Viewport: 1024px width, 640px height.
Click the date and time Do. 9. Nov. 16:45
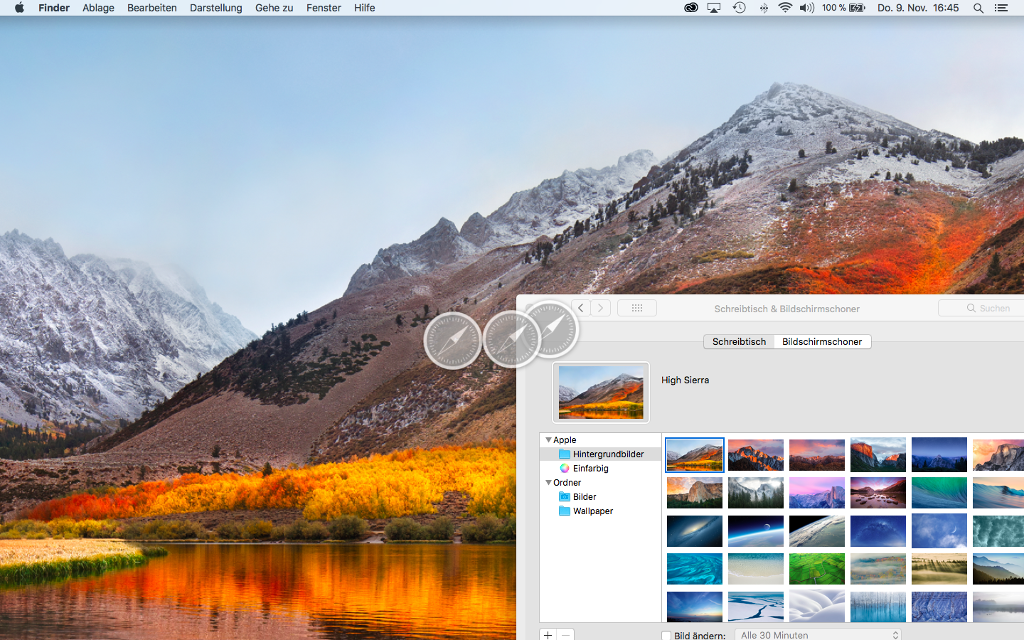click(918, 8)
